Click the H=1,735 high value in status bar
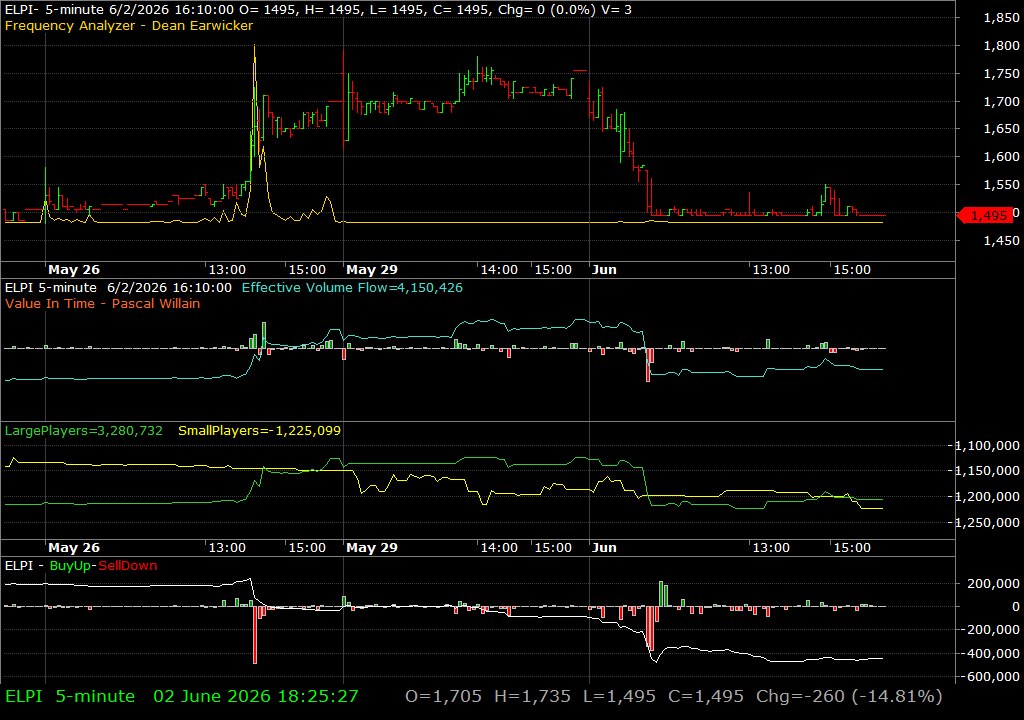The image size is (1024, 720). (532, 696)
